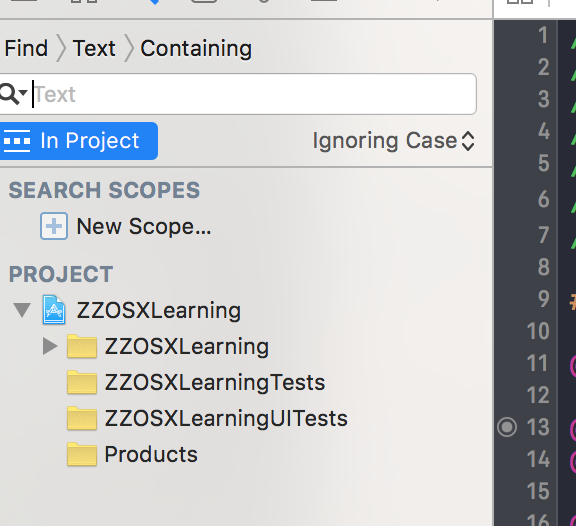Open the Find breadcrumb menu
576x526 pixels.
click(26, 48)
